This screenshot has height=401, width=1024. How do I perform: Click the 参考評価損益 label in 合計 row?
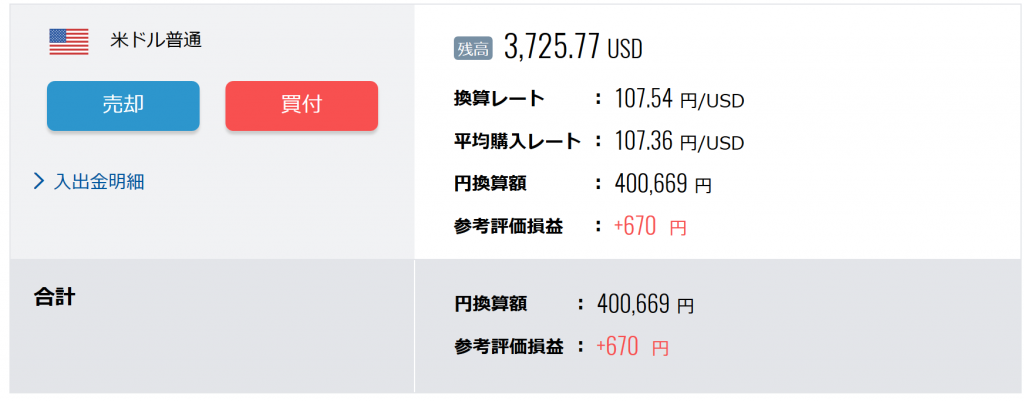point(508,347)
